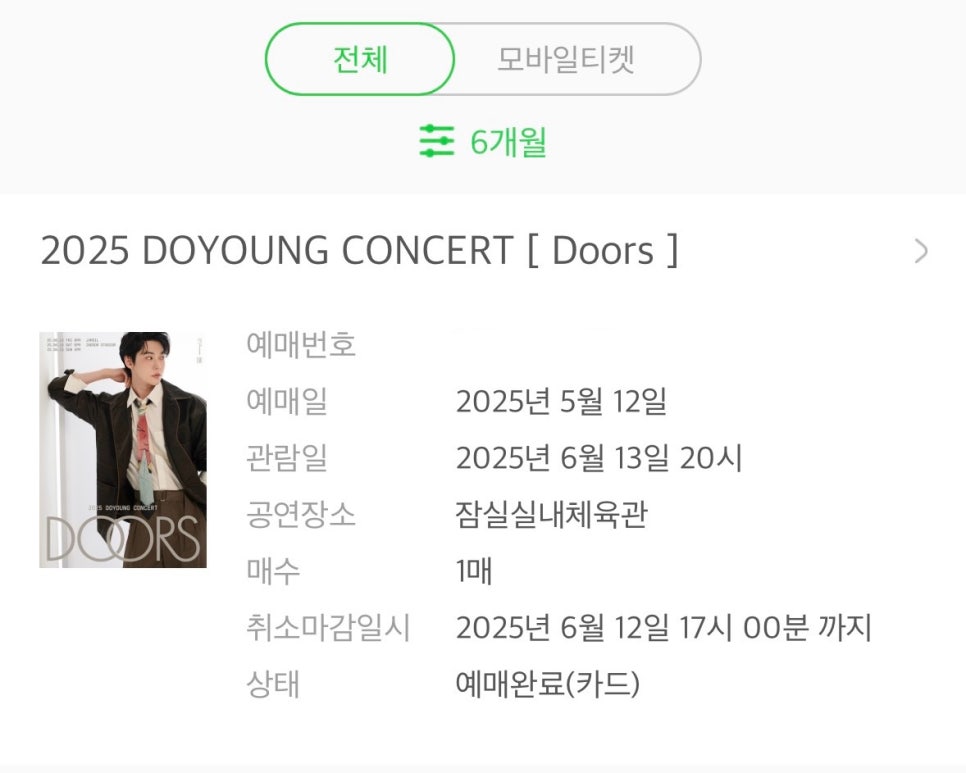Click the Doors concert poster thumbnail

[123, 450]
